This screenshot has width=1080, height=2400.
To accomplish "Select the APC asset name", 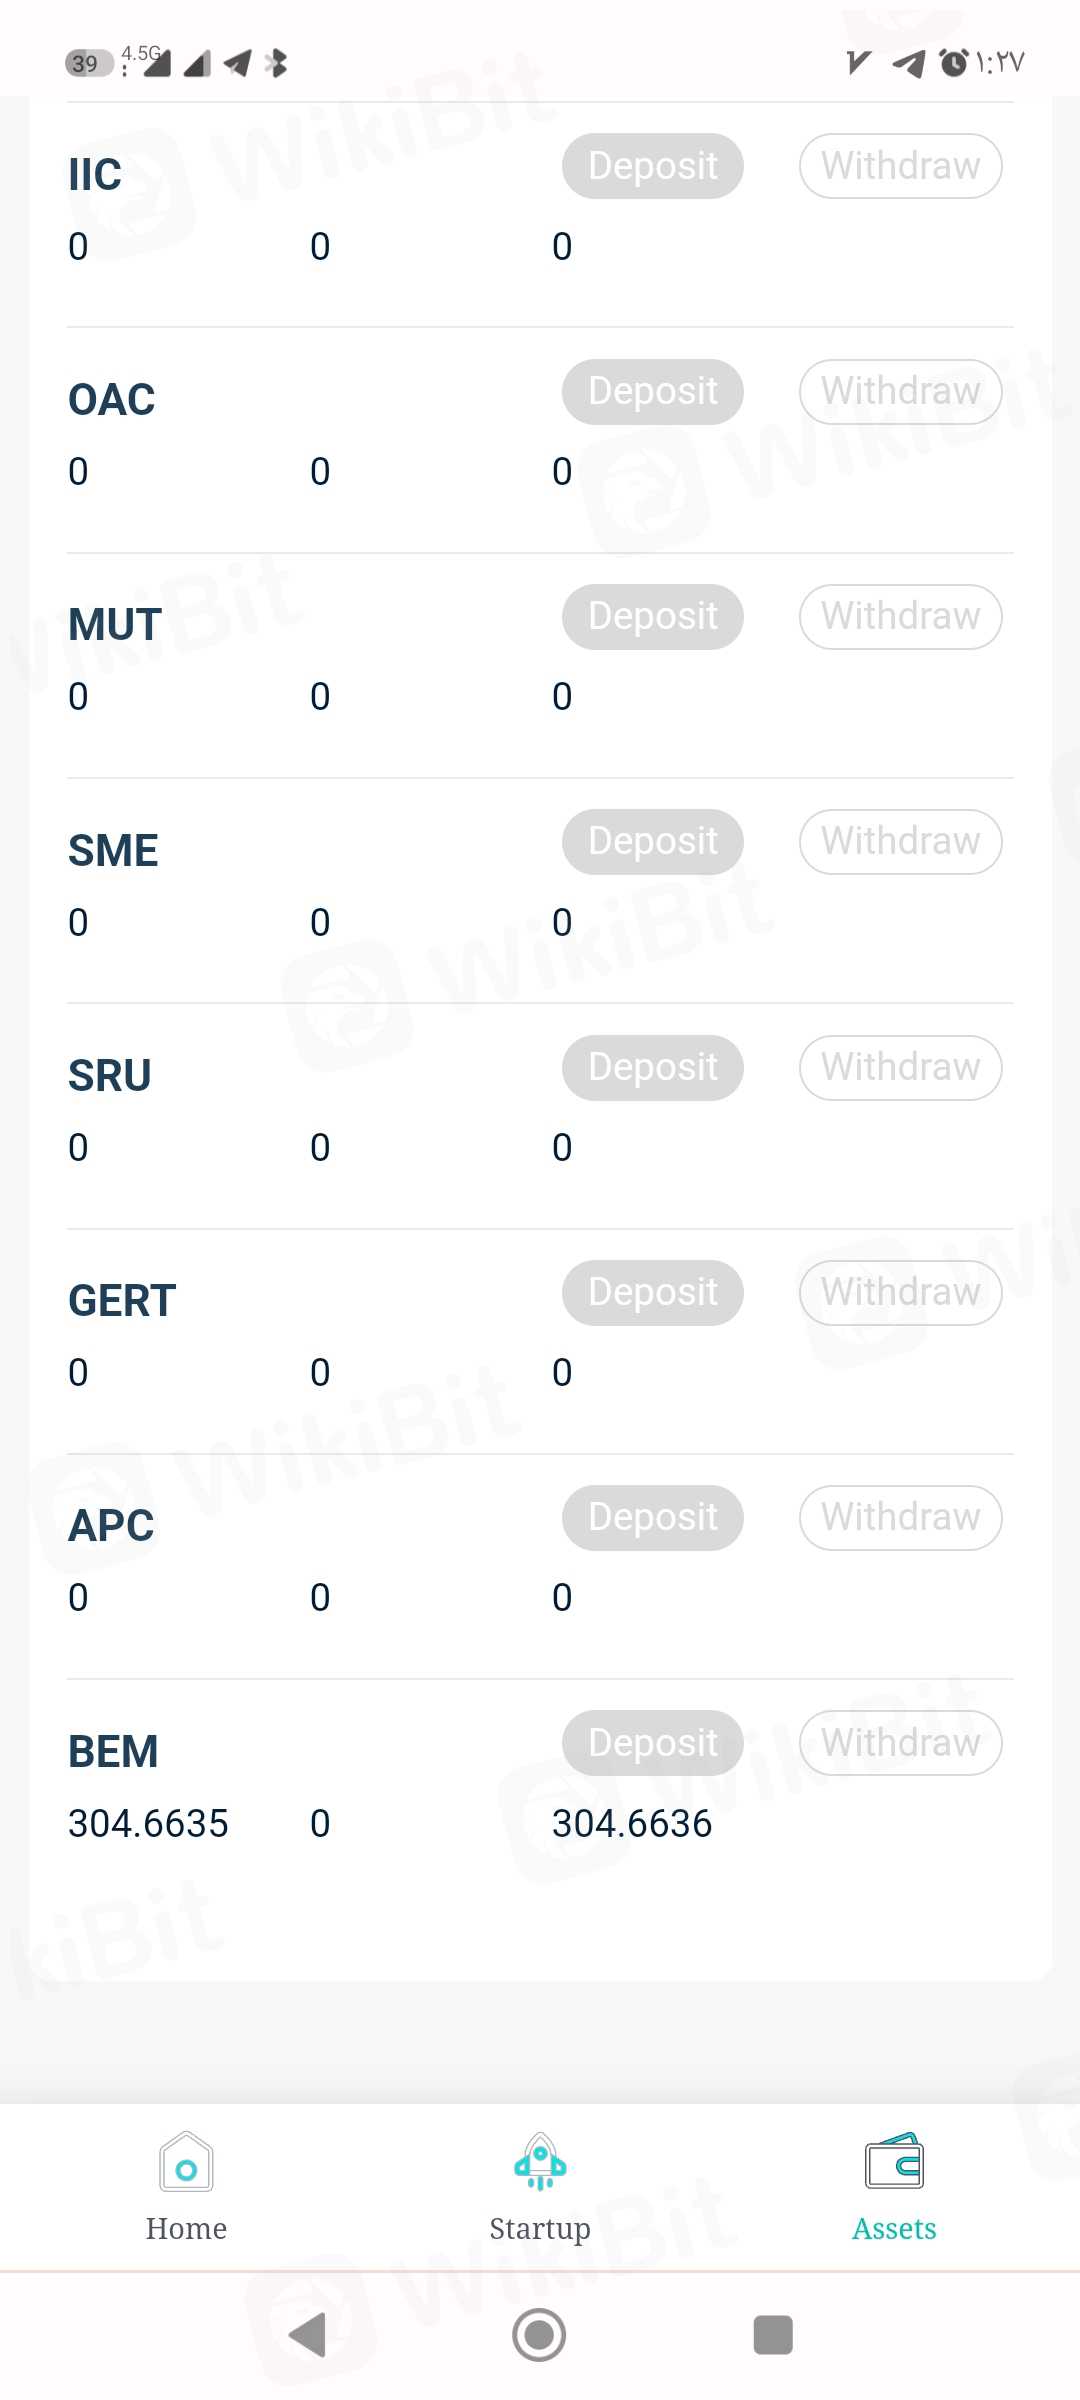I will (111, 1526).
